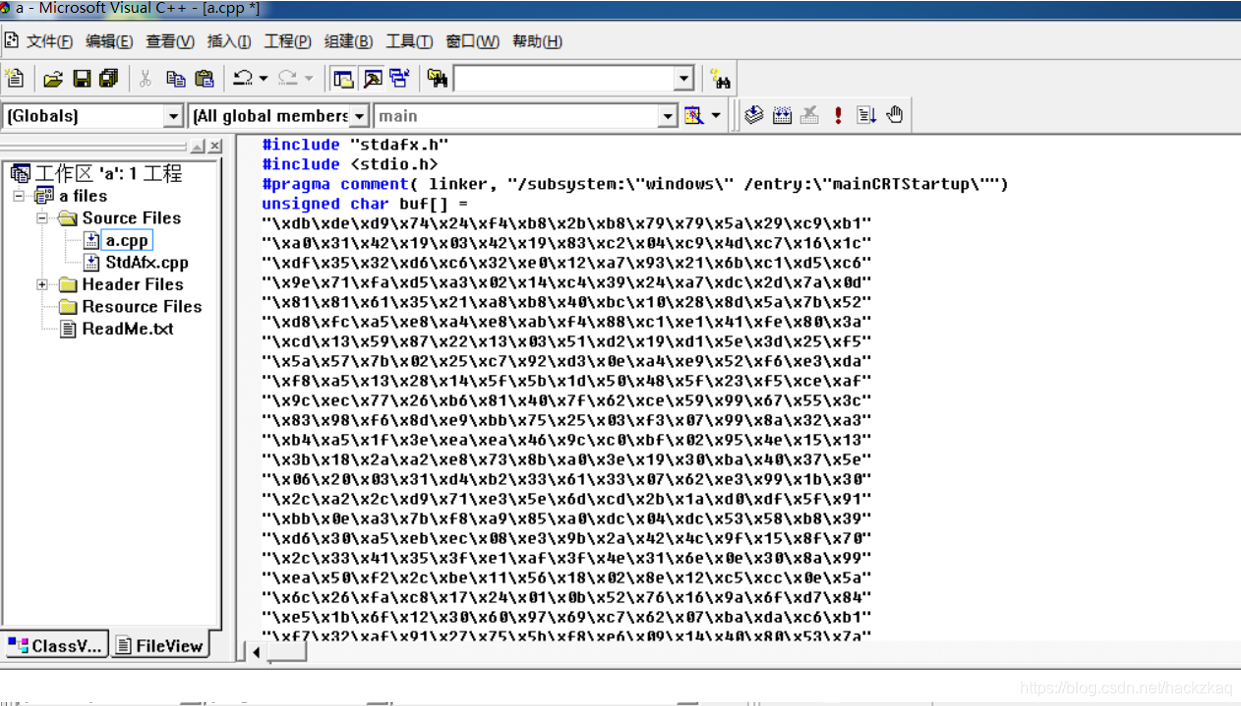Open the 插入(I) menu
Screen dimensions: 1241x706
[x=229, y=41]
